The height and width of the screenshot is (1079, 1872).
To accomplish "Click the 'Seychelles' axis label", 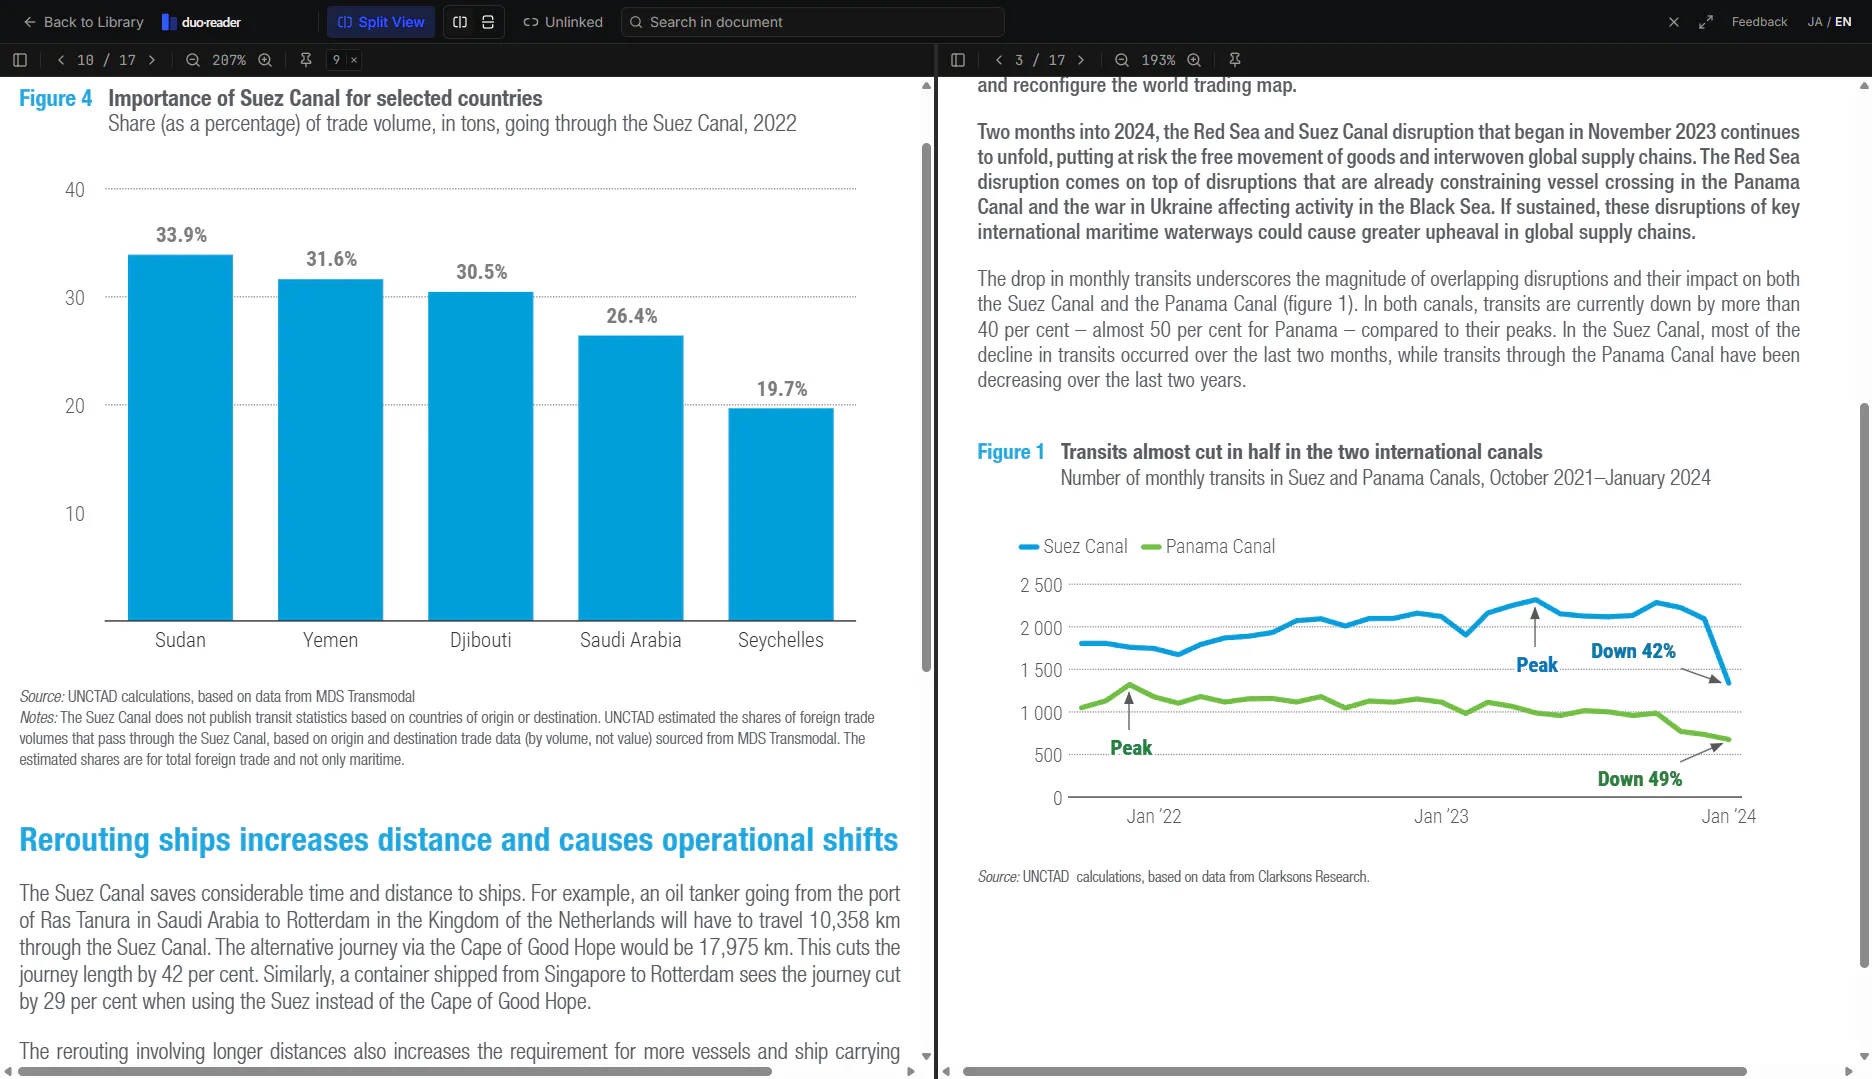I will [781, 640].
